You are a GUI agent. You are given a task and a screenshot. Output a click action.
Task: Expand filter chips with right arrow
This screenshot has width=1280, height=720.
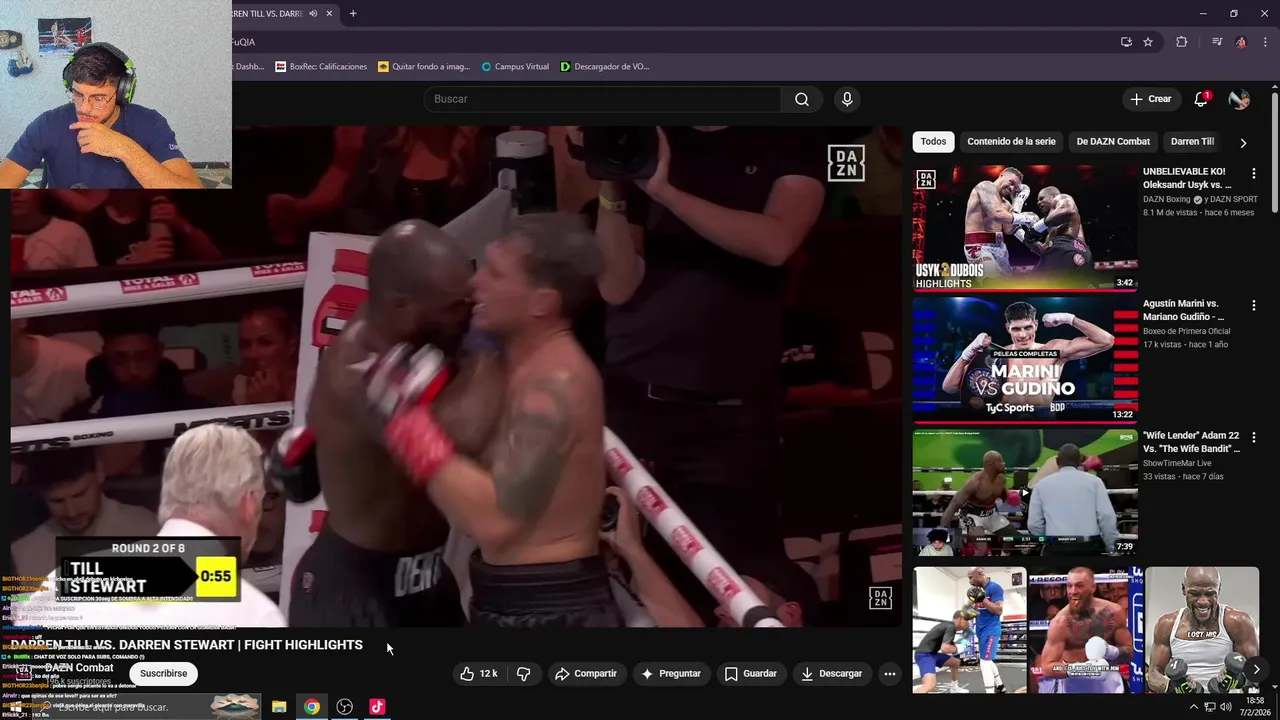[1243, 143]
